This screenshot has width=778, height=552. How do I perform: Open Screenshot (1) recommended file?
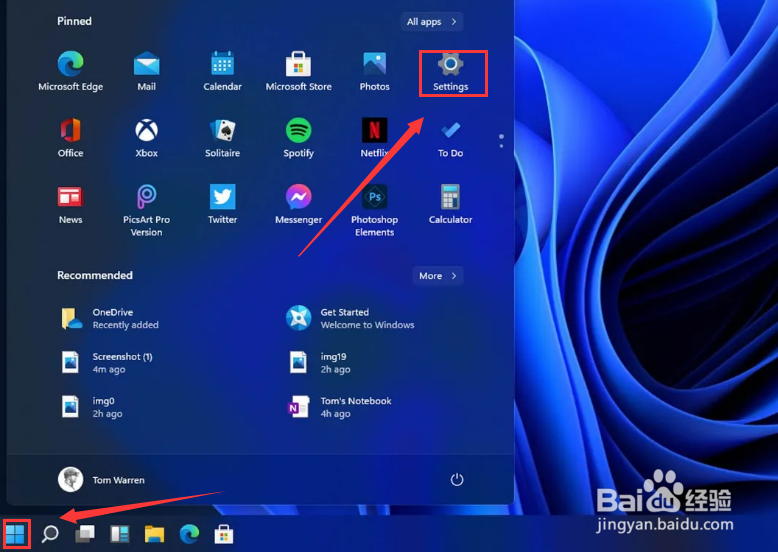(108, 363)
